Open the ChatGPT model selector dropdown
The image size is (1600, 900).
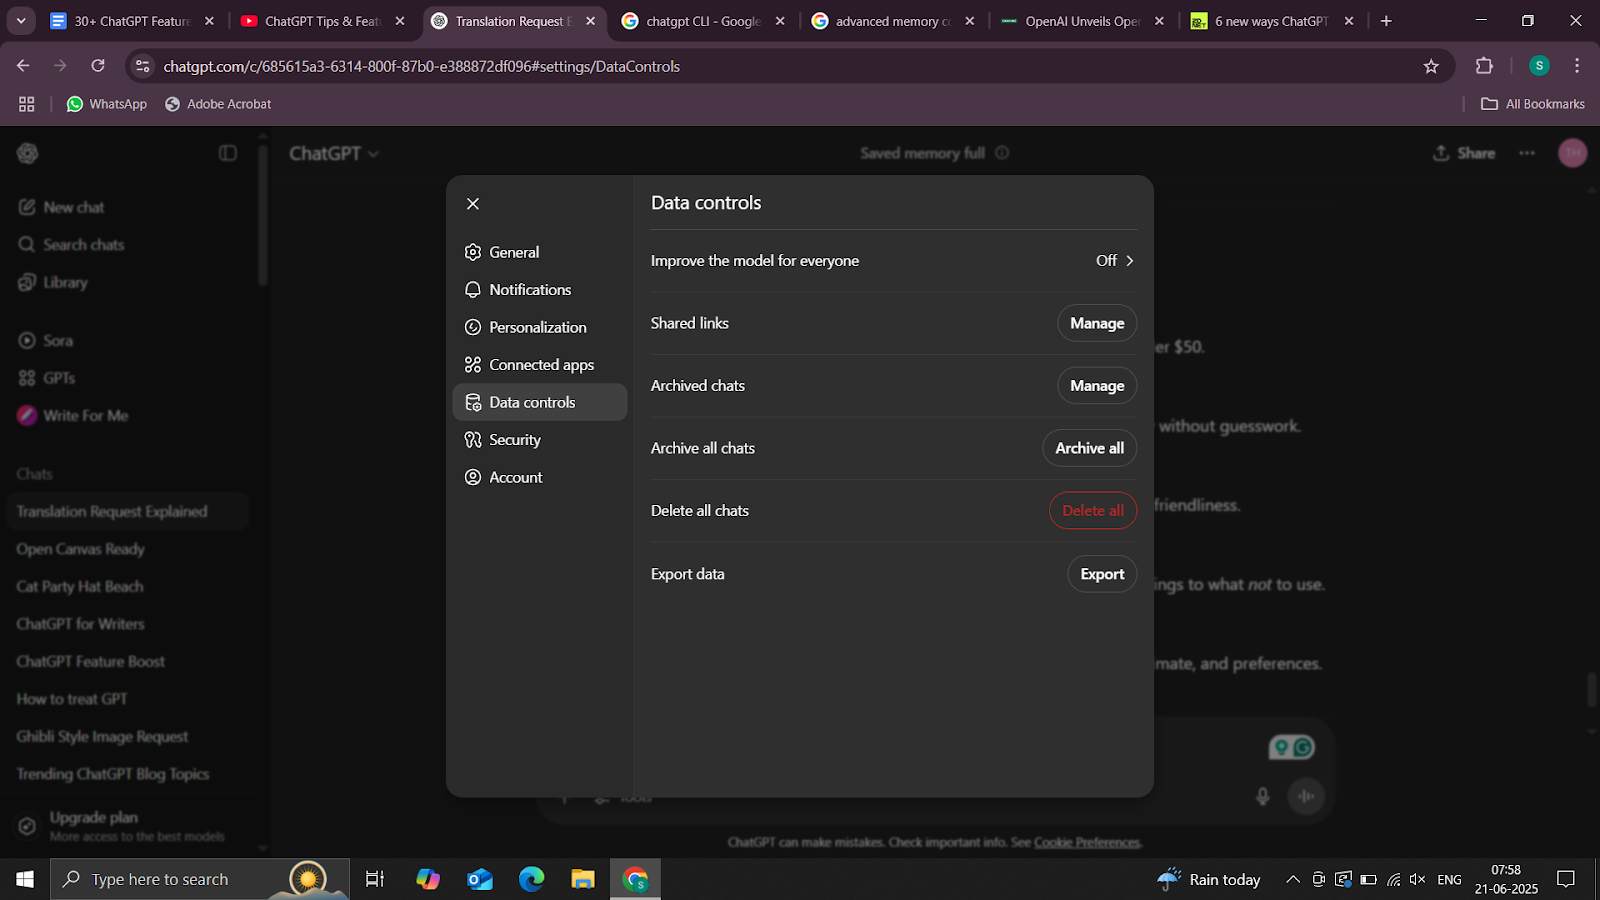click(x=334, y=153)
